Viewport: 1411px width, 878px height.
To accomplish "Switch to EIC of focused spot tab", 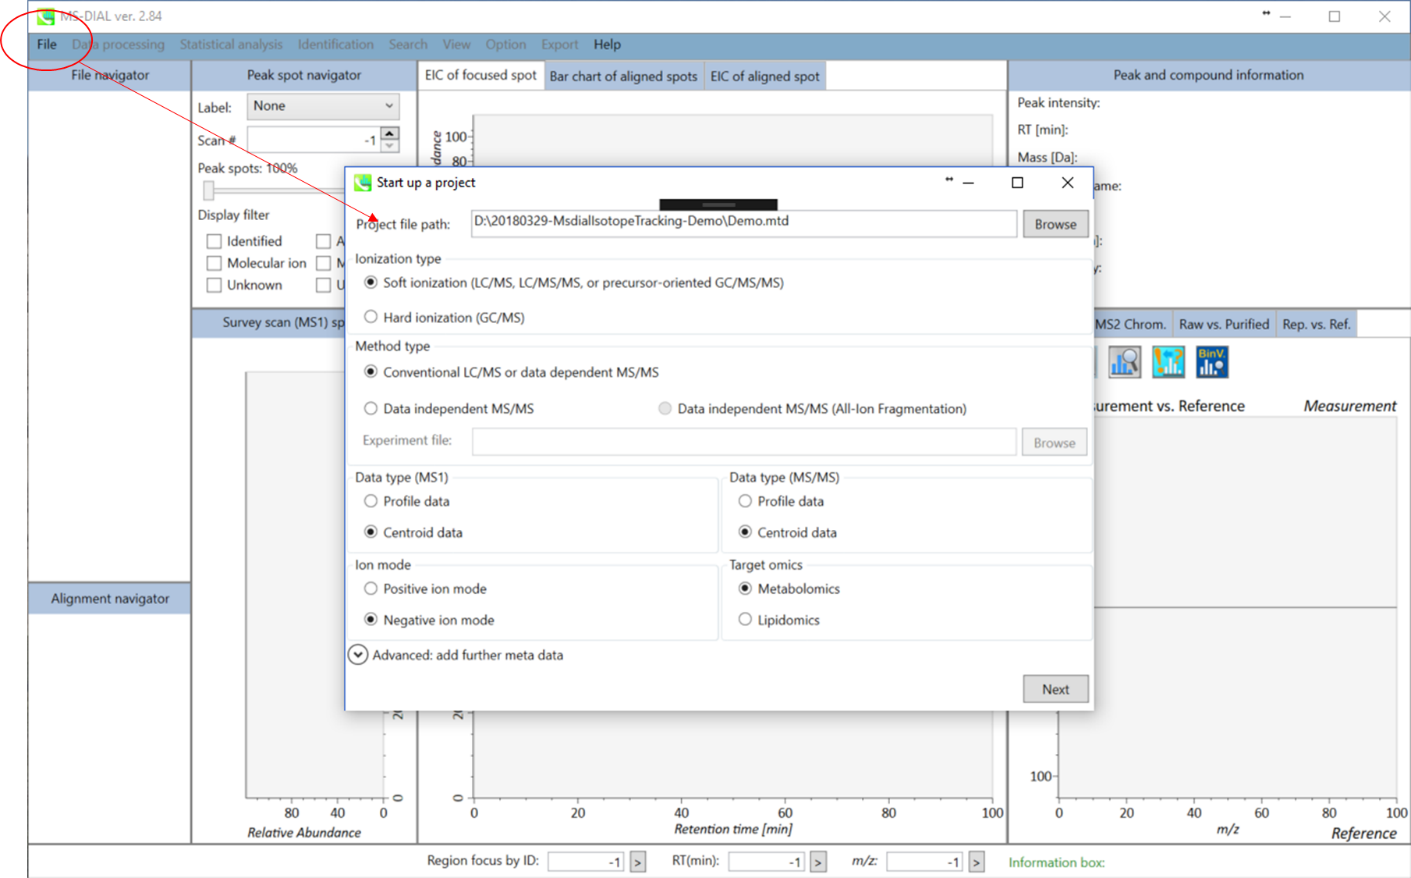I will pos(481,75).
